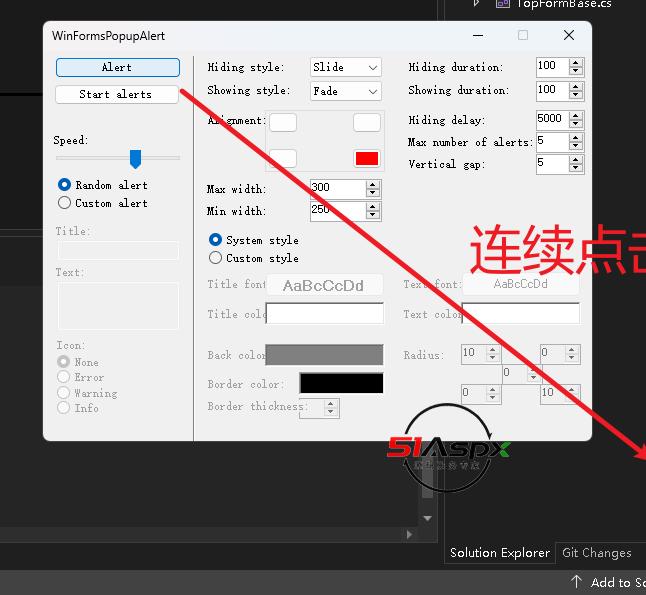This screenshot has width=646, height=595.
Task: Select the Custom style radio button
Action: 215,258
